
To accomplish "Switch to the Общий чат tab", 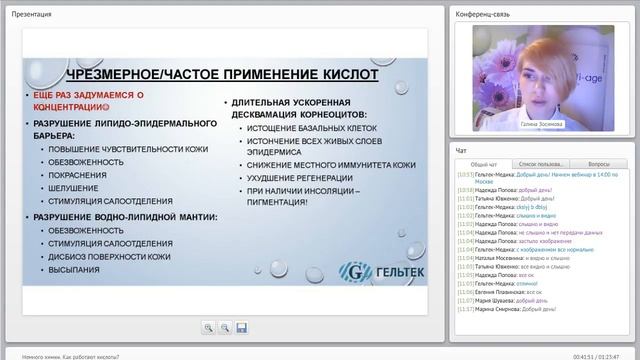I will tap(484, 164).
